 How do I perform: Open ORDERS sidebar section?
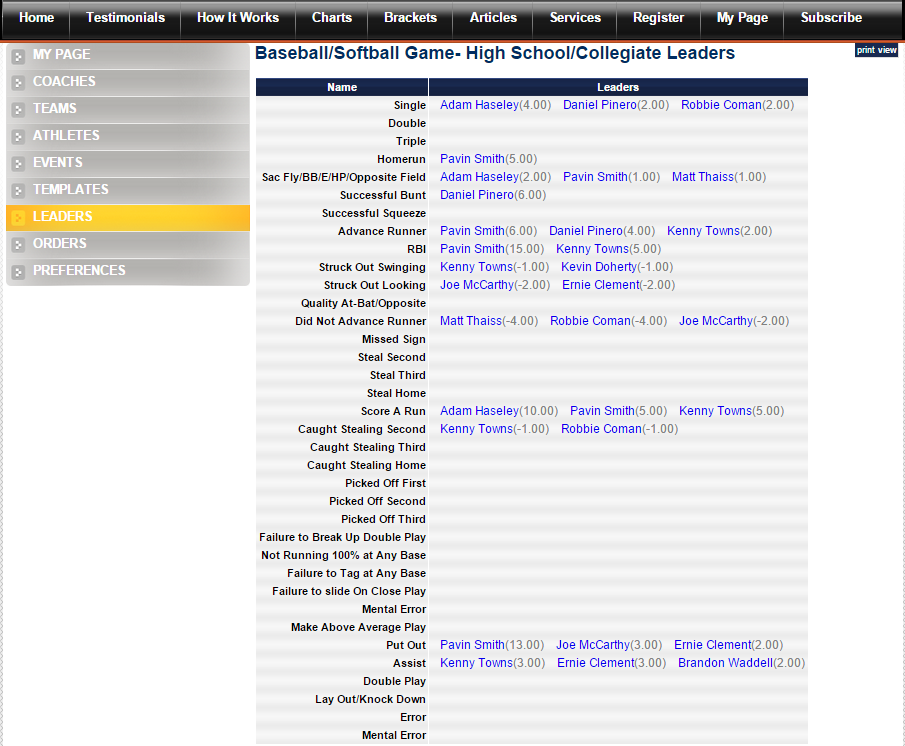pos(128,243)
